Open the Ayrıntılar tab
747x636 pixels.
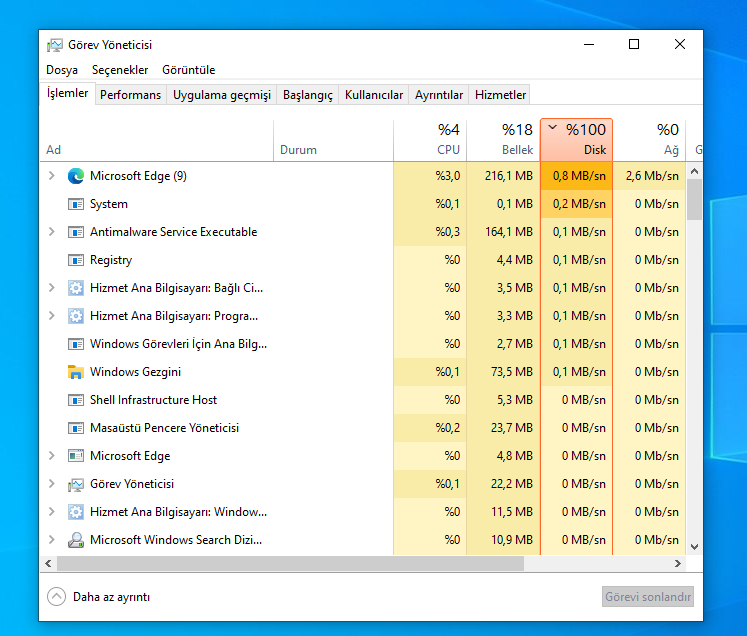tap(439, 95)
